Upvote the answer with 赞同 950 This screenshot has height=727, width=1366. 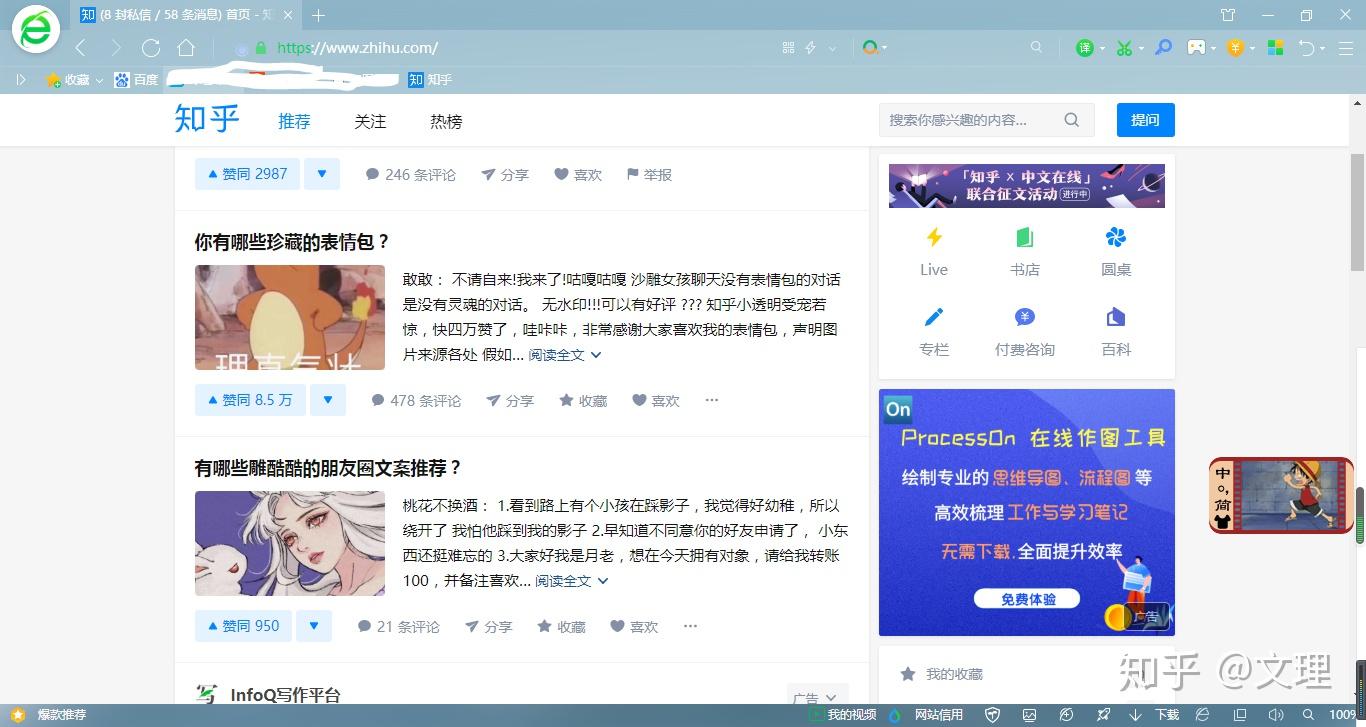coord(243,626)
